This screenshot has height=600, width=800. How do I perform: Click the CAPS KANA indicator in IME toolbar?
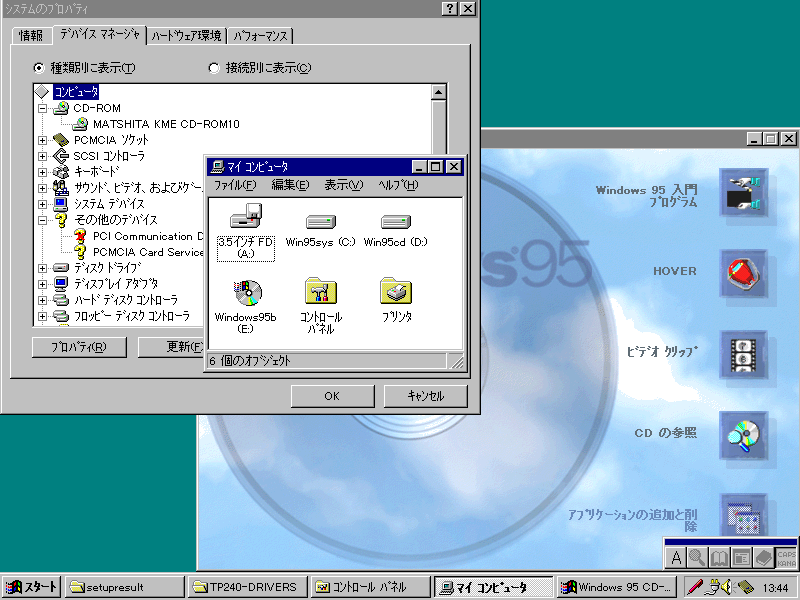click(786, 558)
